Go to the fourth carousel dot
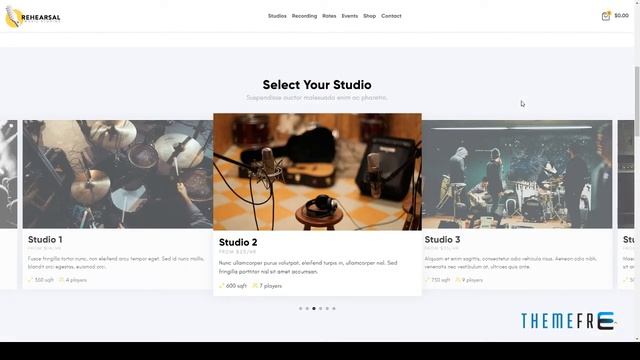640x360 pixels. (320, 309)
